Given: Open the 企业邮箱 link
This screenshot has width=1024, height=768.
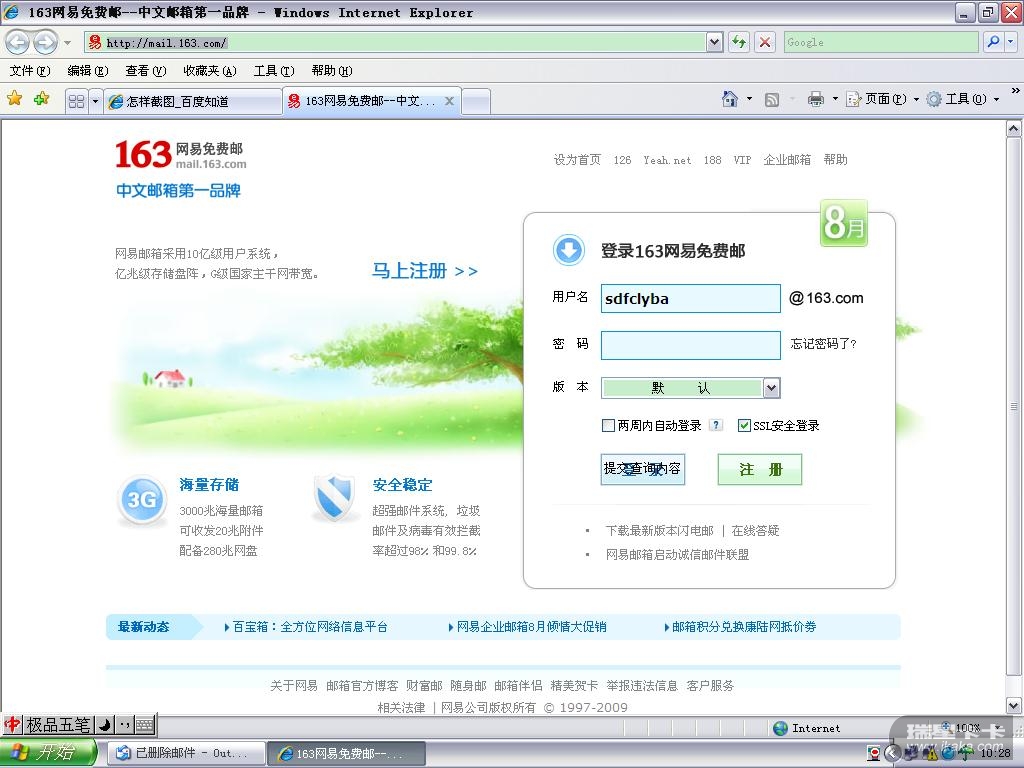Looking at the screenshot, I should 788,160.
